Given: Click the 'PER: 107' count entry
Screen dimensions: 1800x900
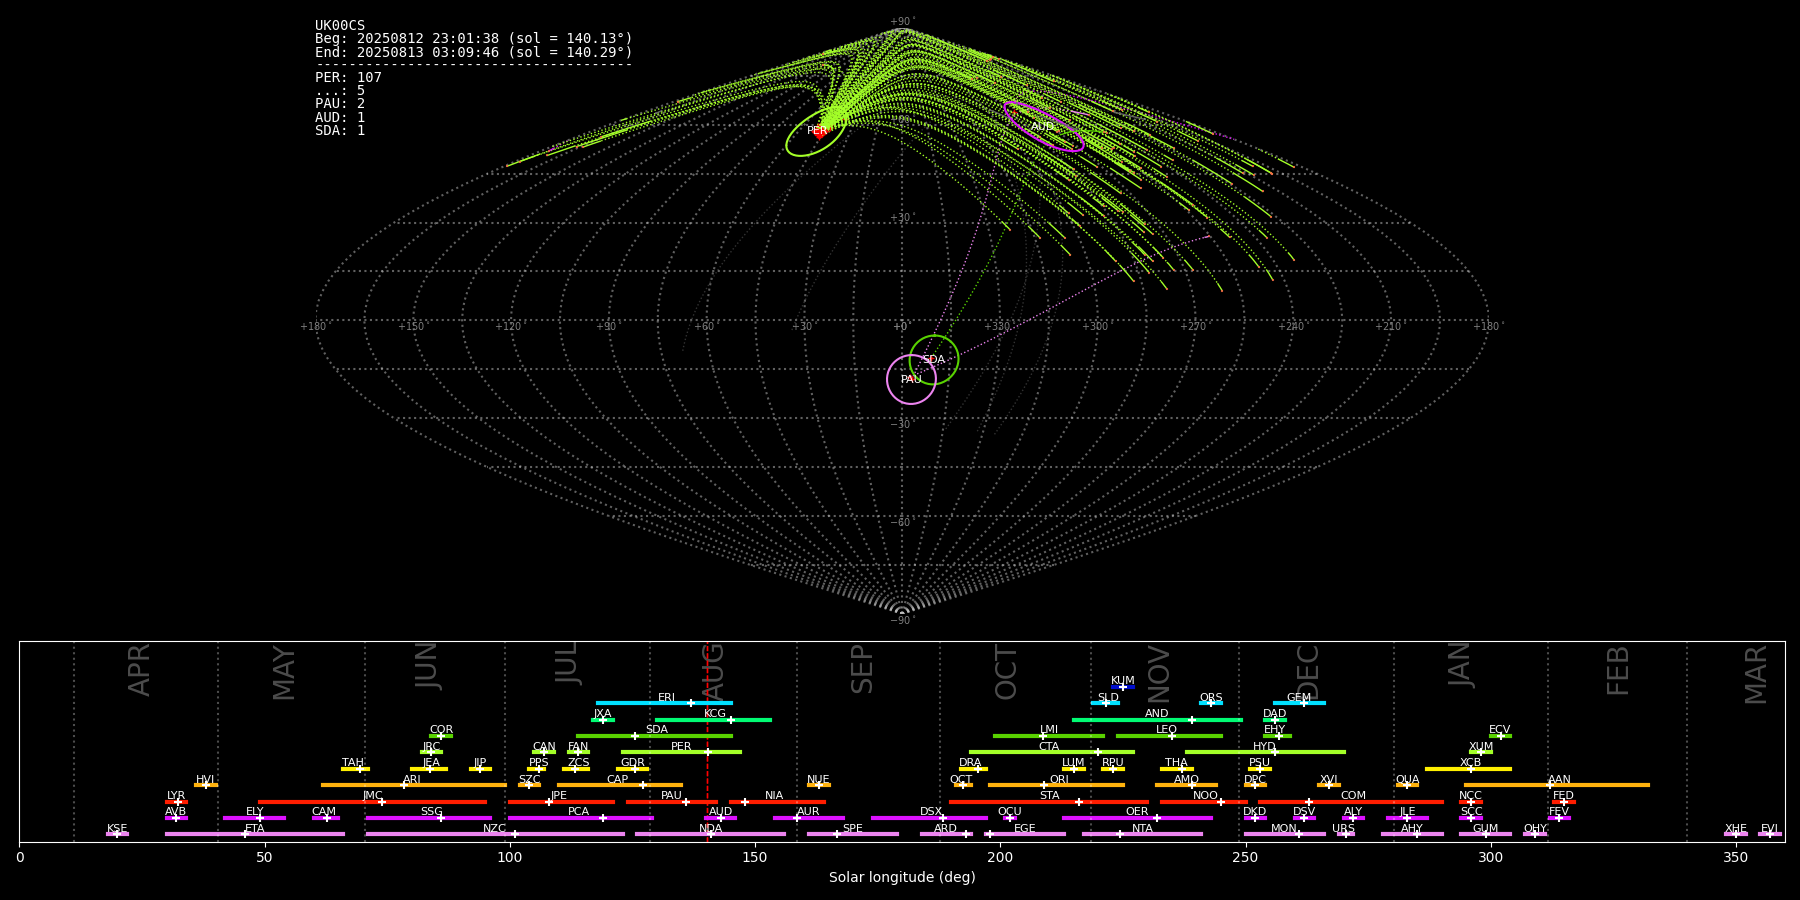Looking at the screenshot, I should click(x=348, y=78).
